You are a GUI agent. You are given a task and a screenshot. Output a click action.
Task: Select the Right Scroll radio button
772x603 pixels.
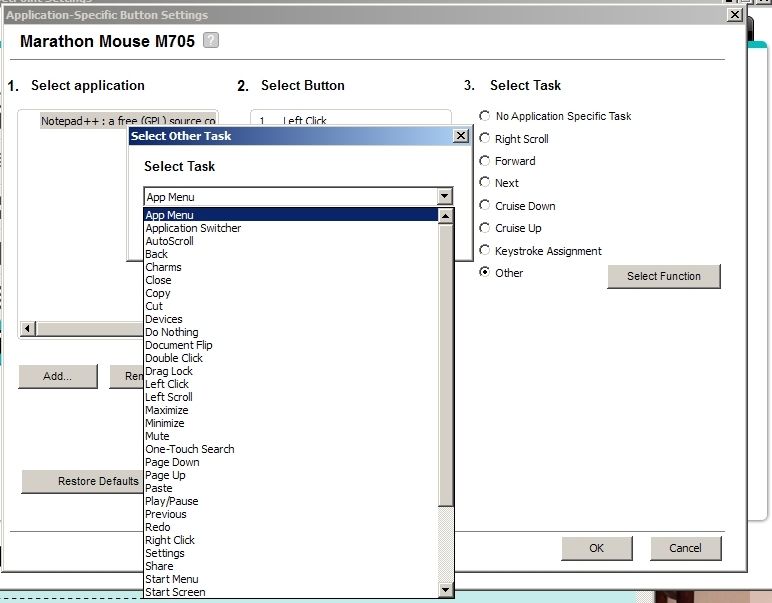tap(484, 138)
